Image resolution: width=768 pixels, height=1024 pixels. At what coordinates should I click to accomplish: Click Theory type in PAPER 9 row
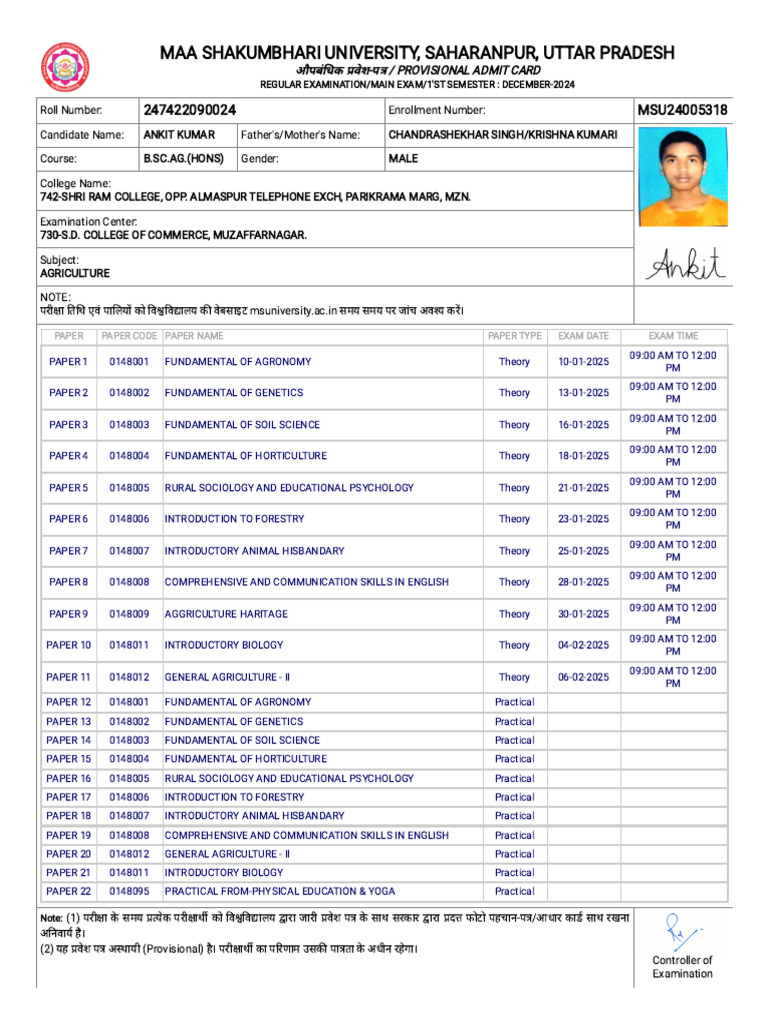(515, 615)
